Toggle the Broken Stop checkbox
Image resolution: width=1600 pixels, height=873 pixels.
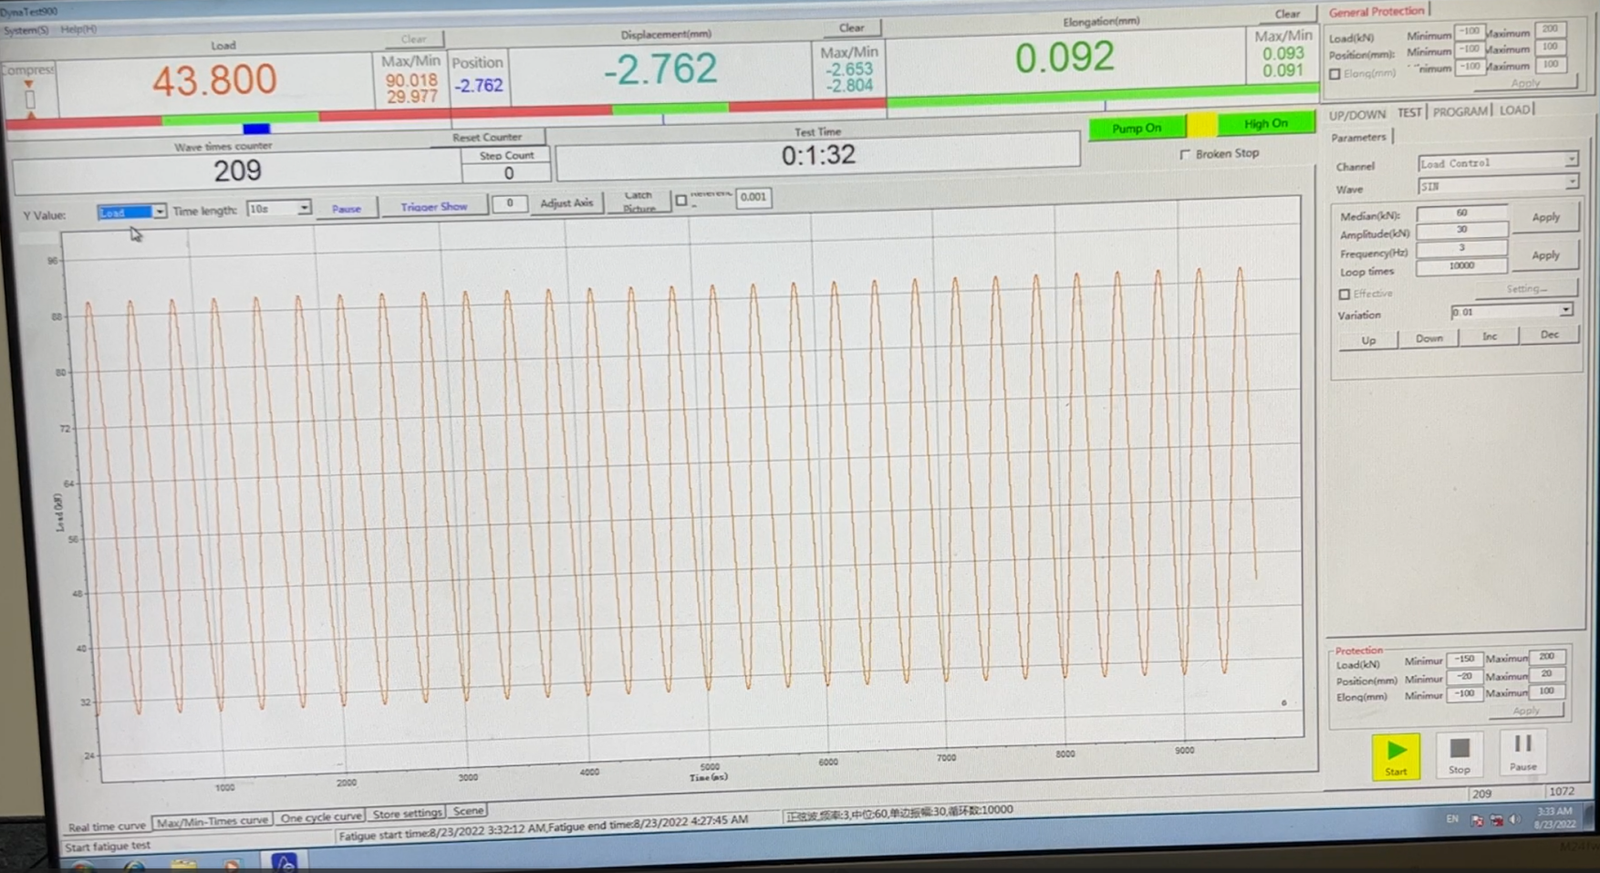pos(1185,154)
